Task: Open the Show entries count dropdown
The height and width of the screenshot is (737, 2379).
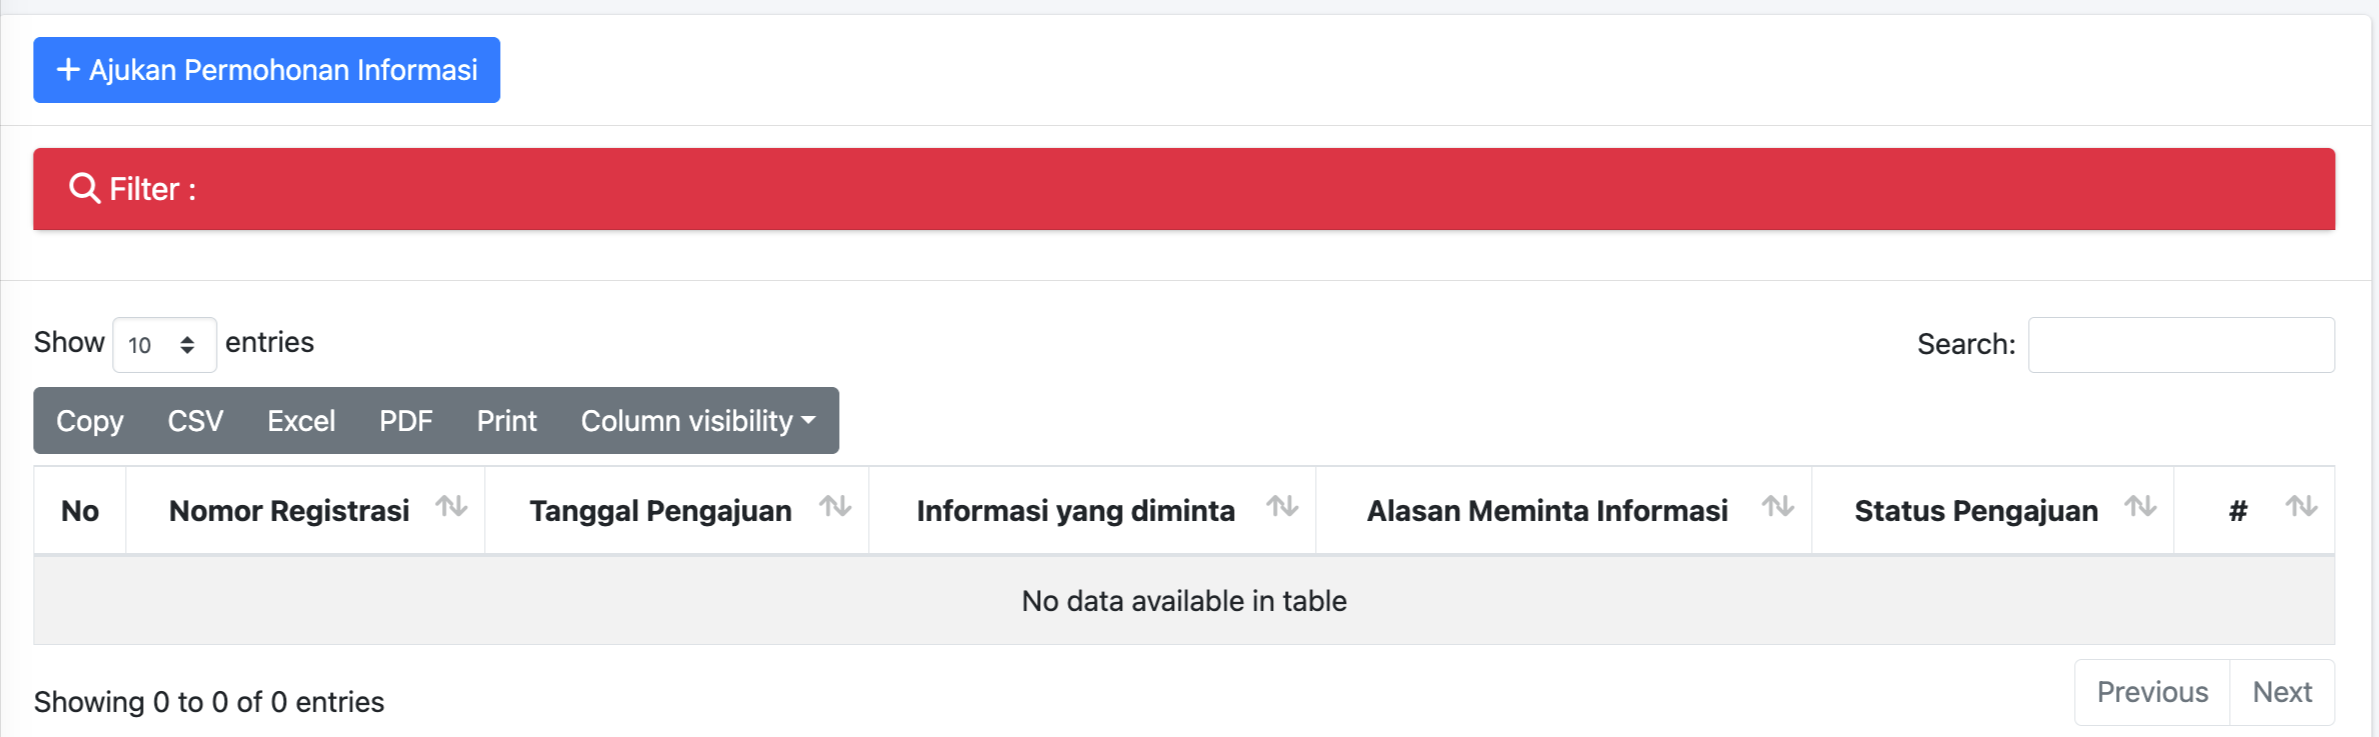Action: pyautogui.click(x=164, y=345)
